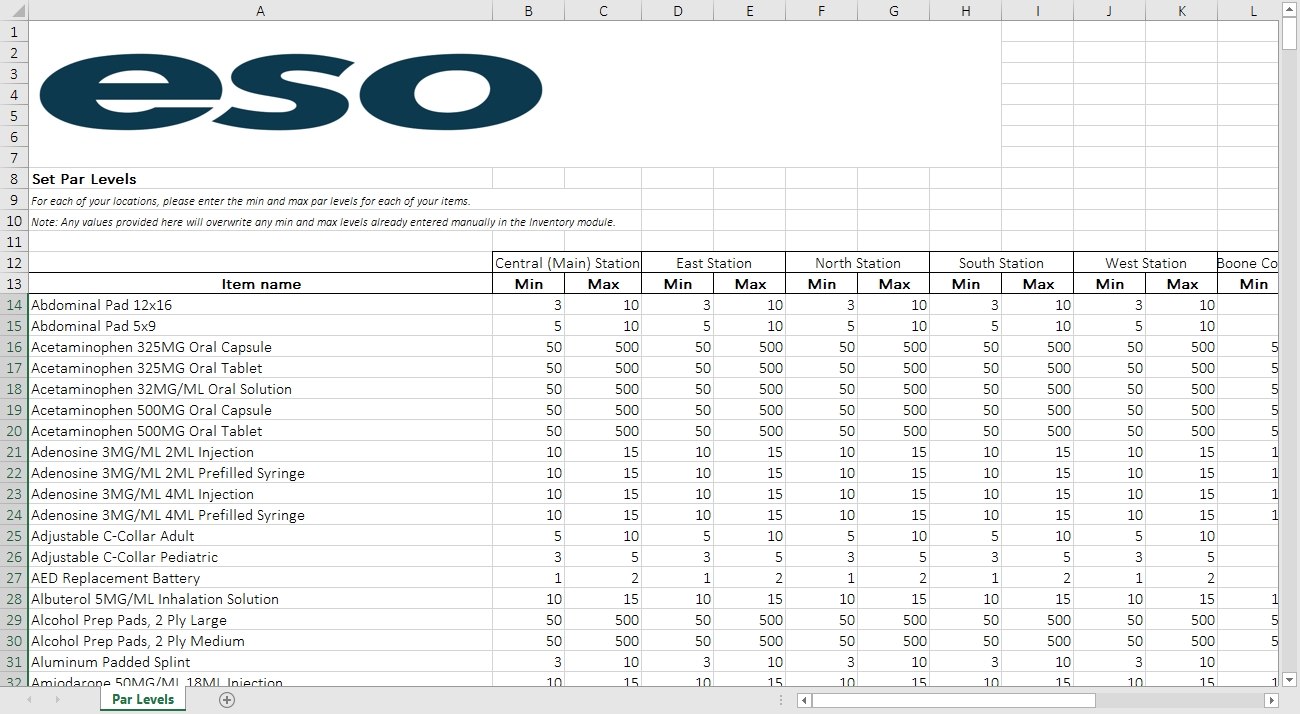Click the vertical scrollbar thumb
1300x714 pixels.
(x=1289, y=33)
